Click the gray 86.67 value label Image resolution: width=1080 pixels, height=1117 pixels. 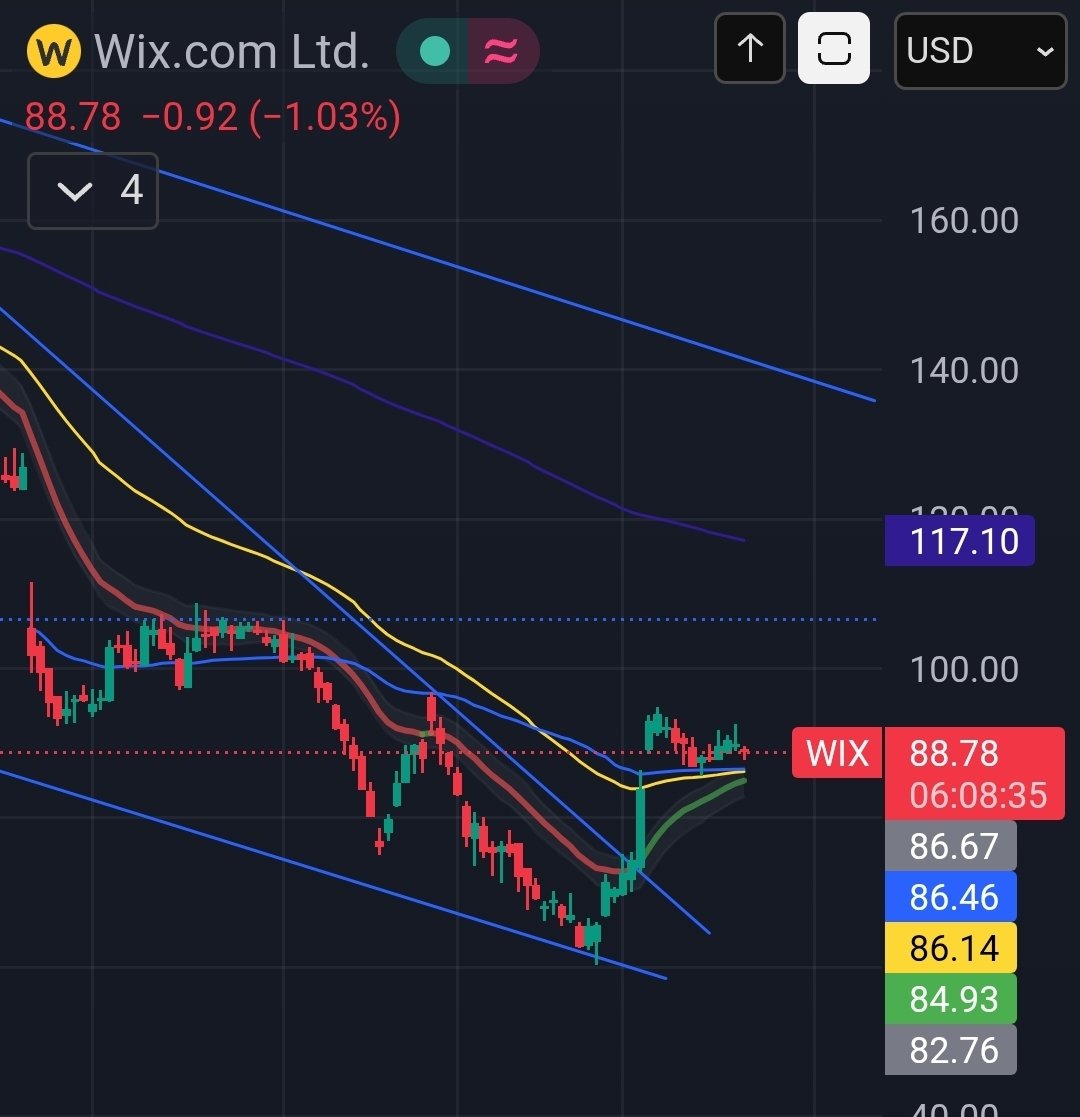950,846
